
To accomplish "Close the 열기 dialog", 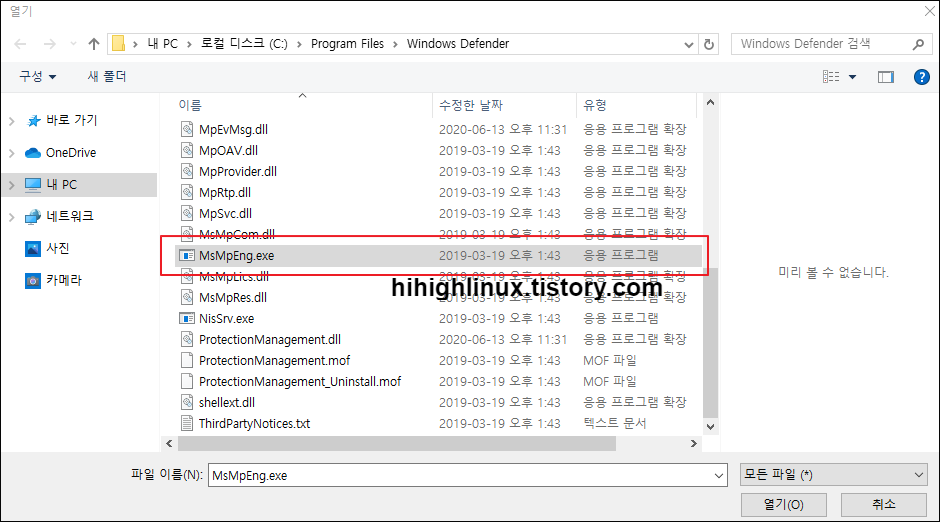I will coord(929,11).
